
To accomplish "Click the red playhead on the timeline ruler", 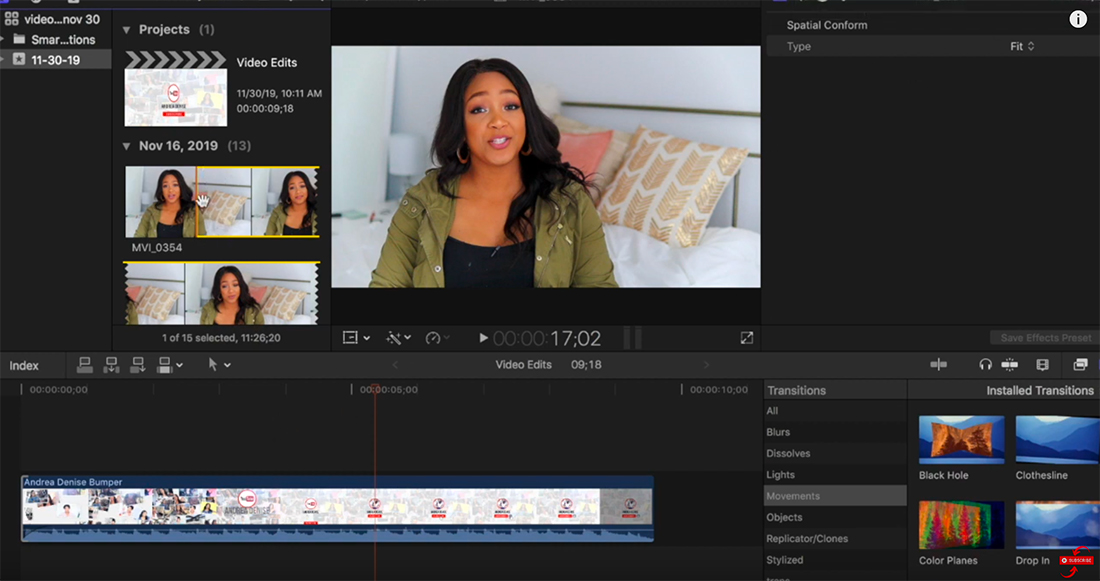I will 377,390.
